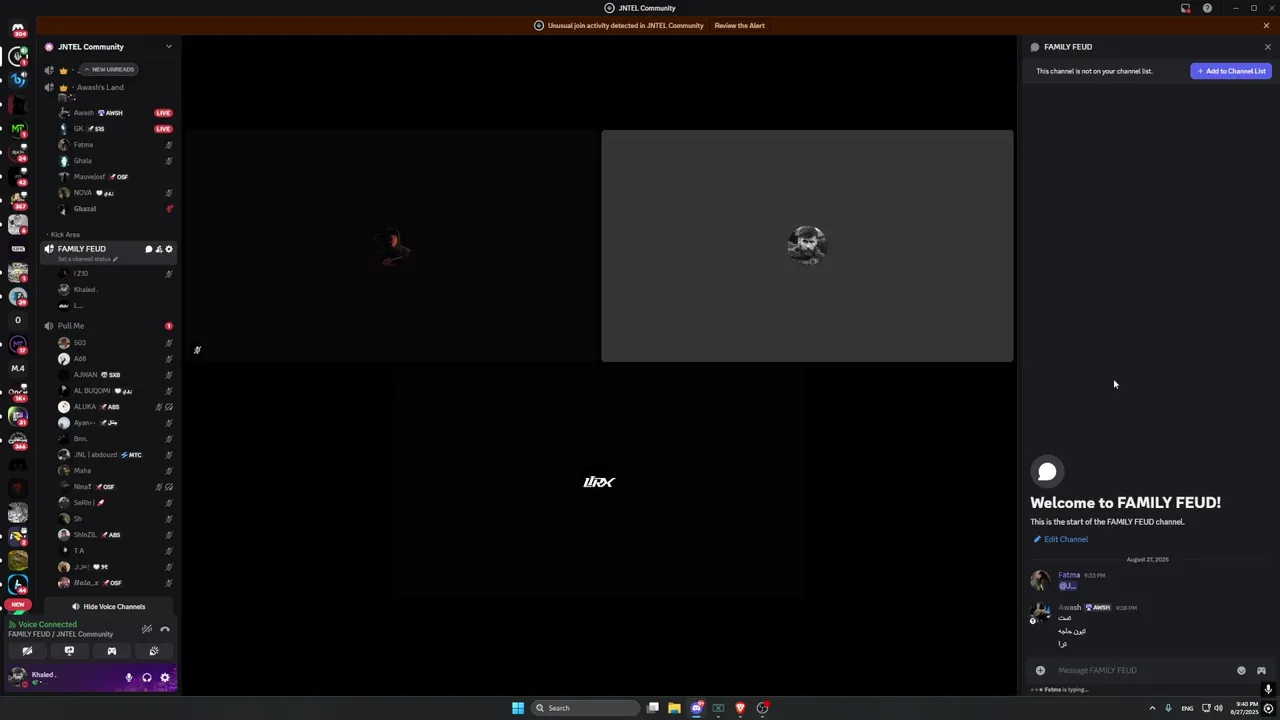Image resolution: width=1280 pixels, height=720 pixels.
Task: Start an activity with gamepad icon
Action: click(112, 651)
